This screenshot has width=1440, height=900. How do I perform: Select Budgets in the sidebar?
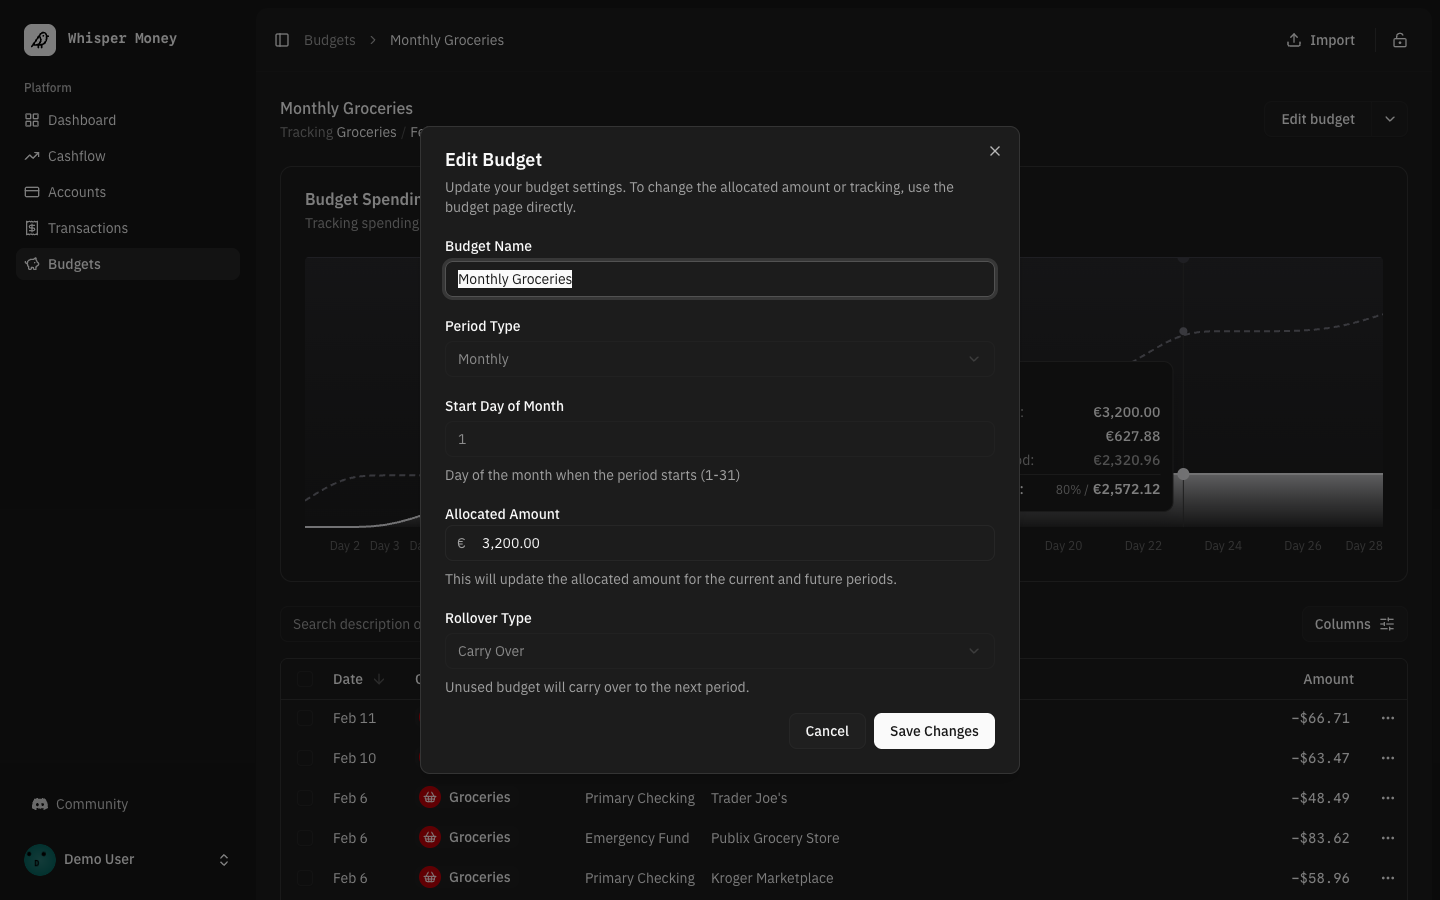click(x=74, y=264)
